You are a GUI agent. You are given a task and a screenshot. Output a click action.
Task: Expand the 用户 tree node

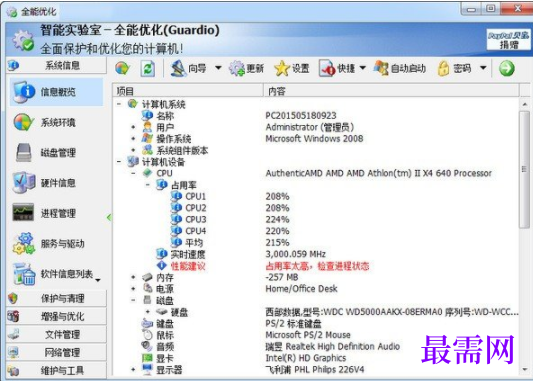coord(133,127)
